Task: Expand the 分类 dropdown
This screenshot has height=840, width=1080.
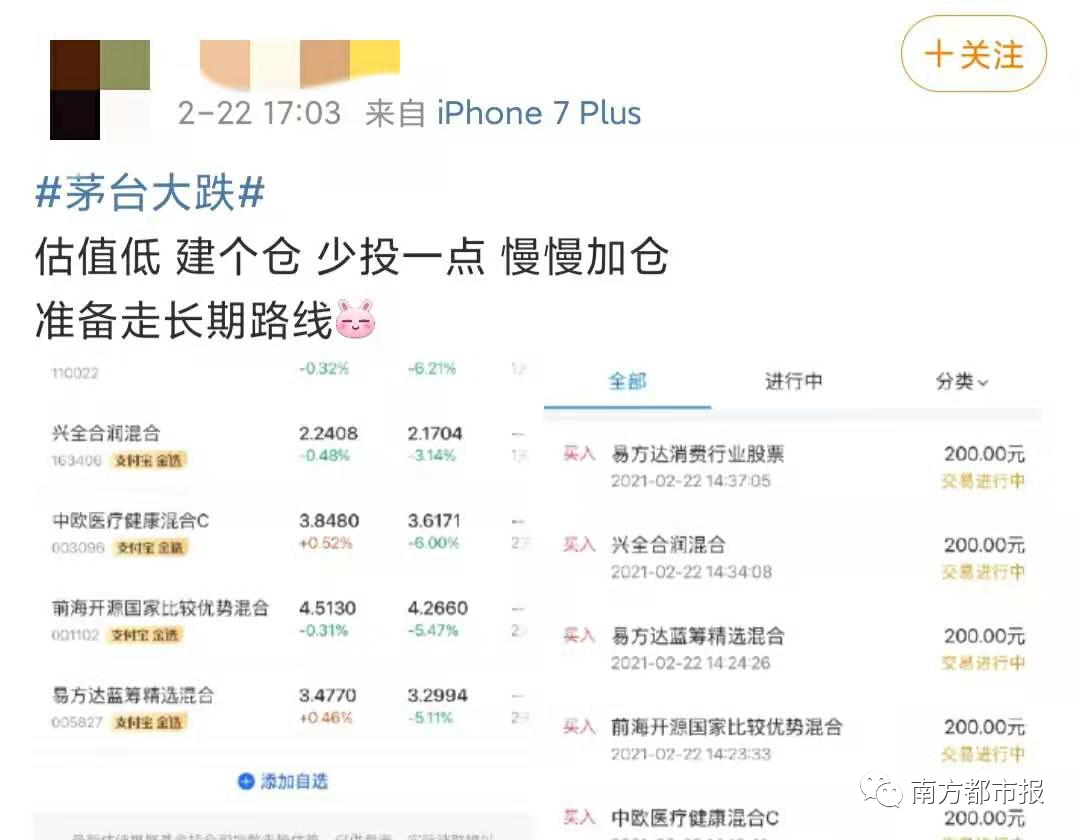Action: tap(961, 381)
